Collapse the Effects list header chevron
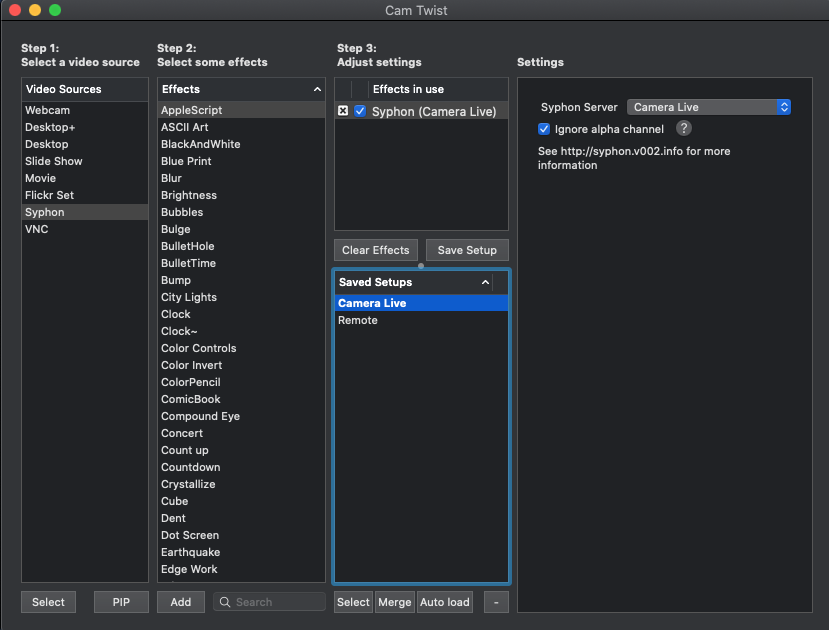This screenshot has height=630, width=829. point(317,89)
